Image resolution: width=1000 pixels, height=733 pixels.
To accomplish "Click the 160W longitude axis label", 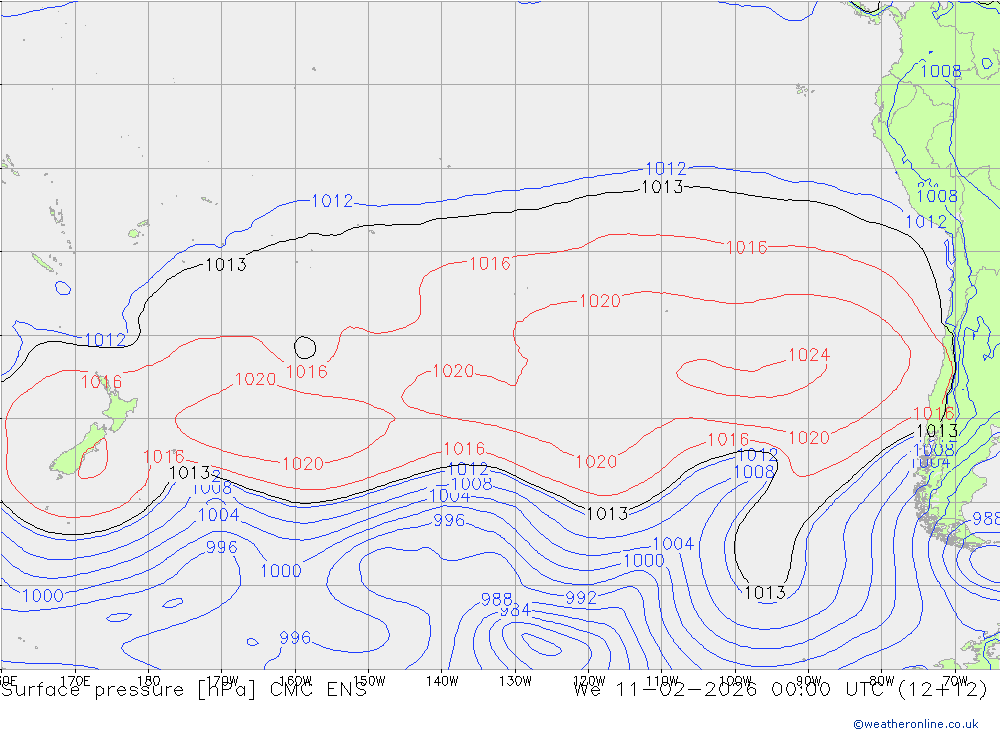I will [x=295, y=681].
